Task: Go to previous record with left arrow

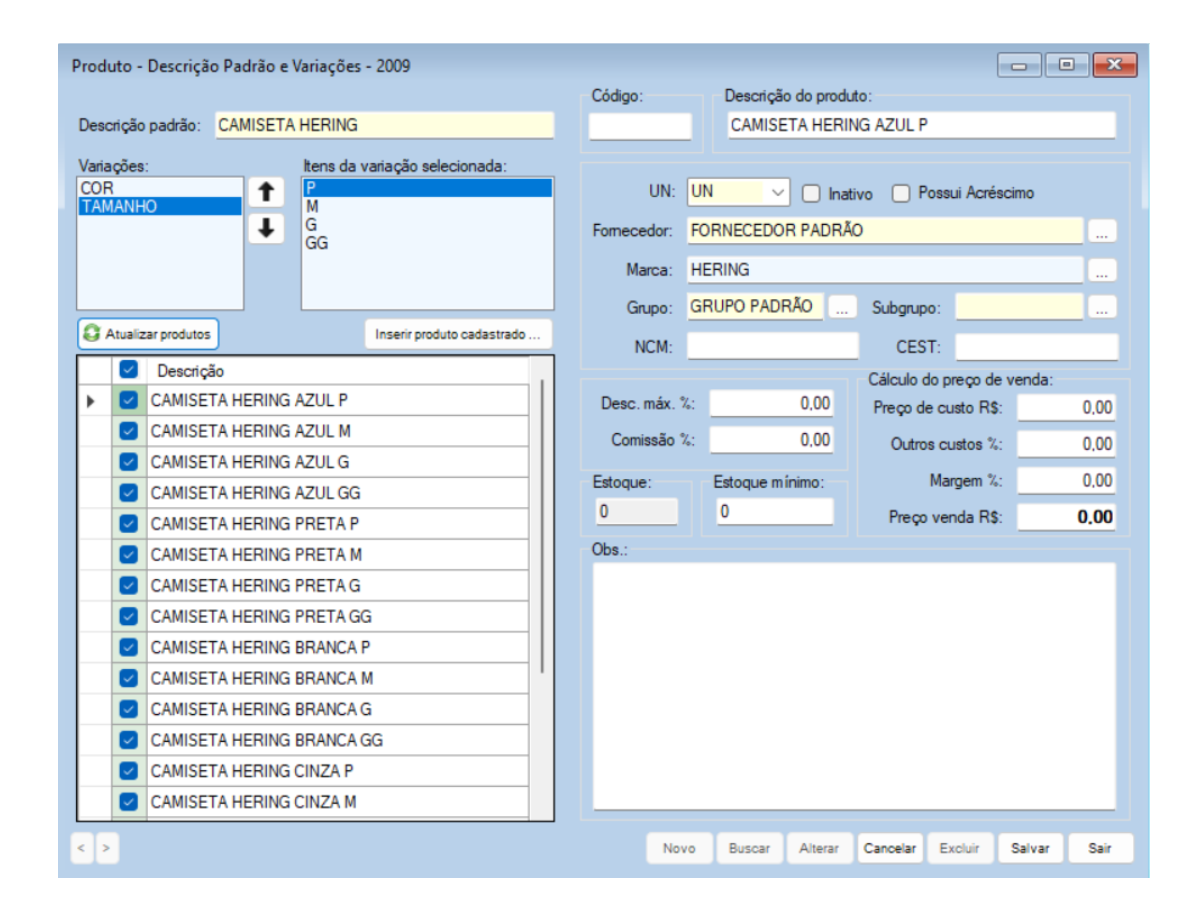Action: [x=82, y=849]
